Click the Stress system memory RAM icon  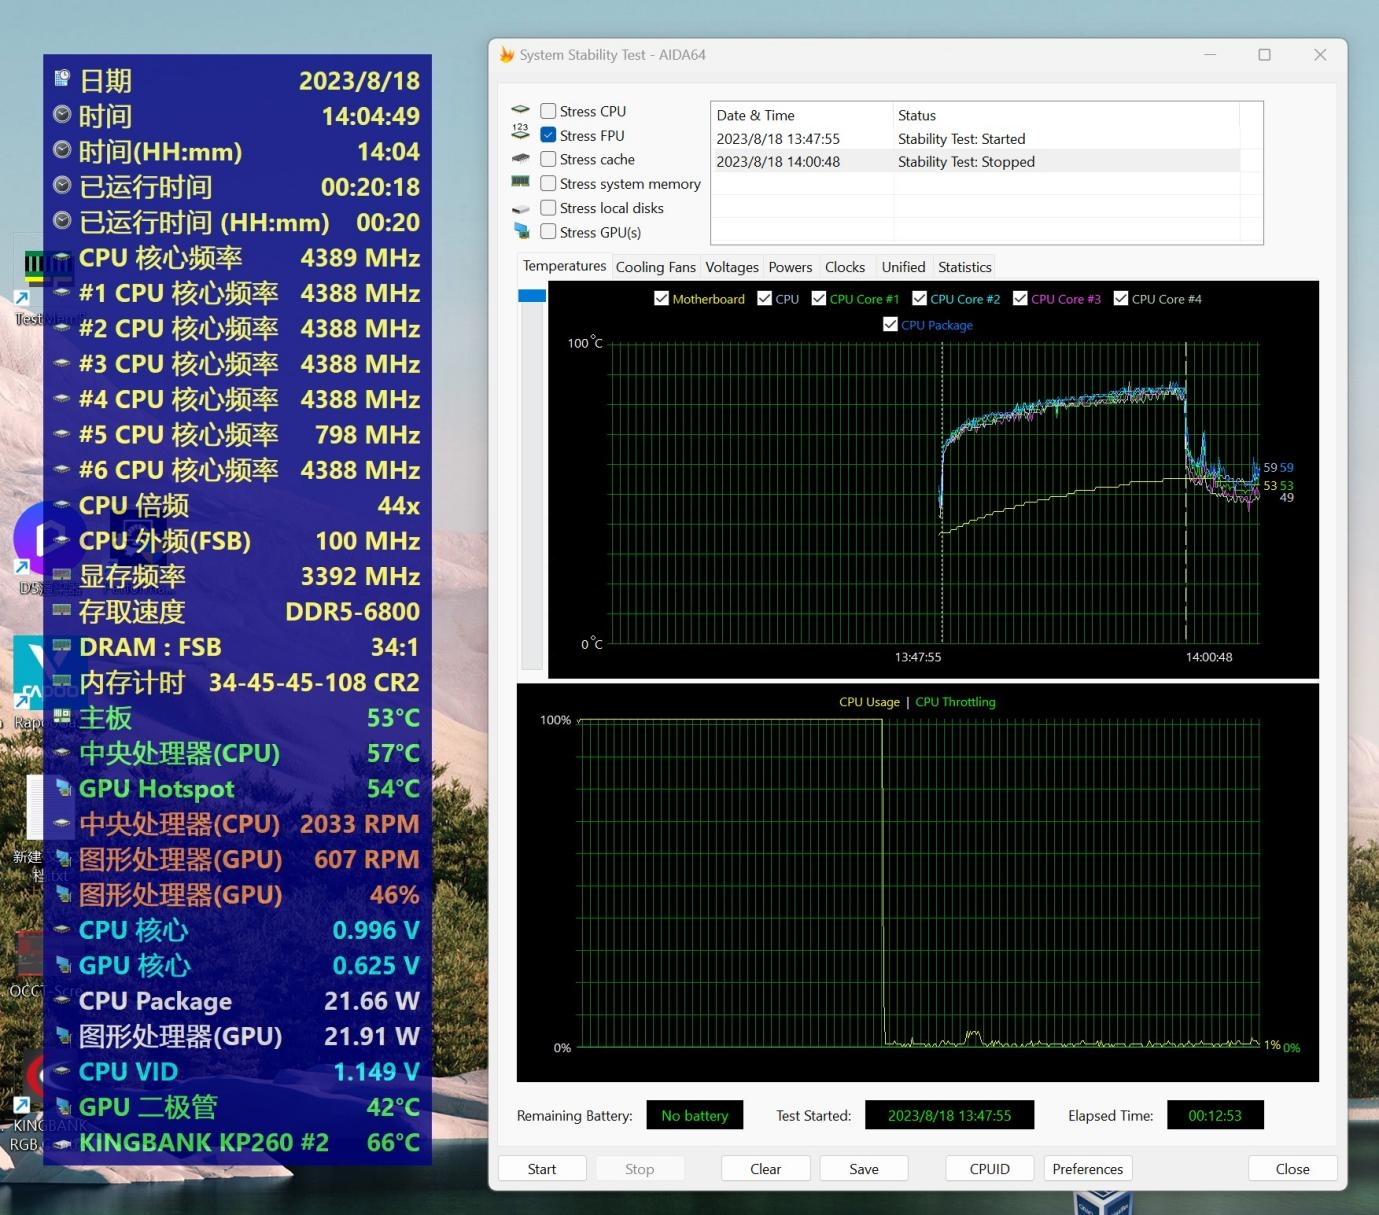click(520, 182)
